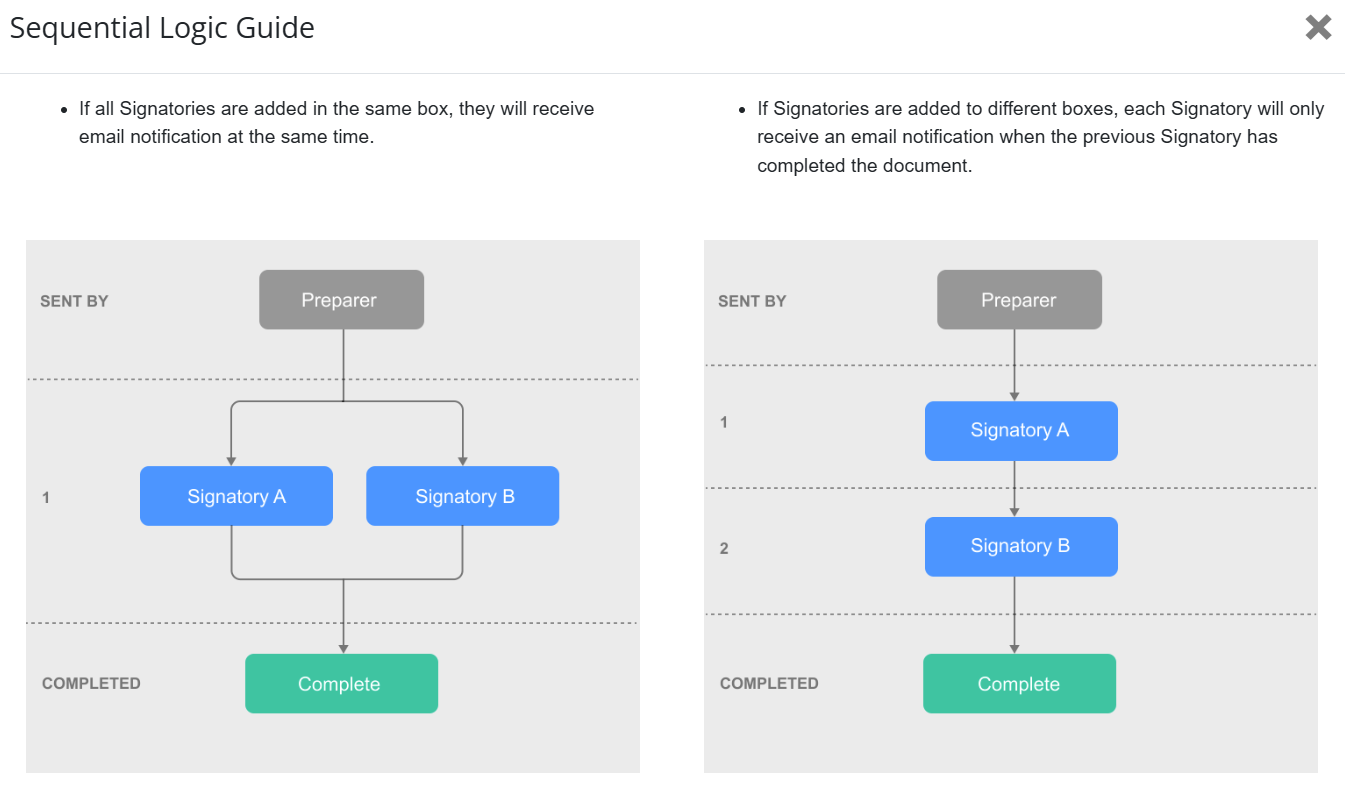The height and width of the screenshot is (795, 1345).
Task: Click the green Complete box on right
Action: (x=1019, y=684)
